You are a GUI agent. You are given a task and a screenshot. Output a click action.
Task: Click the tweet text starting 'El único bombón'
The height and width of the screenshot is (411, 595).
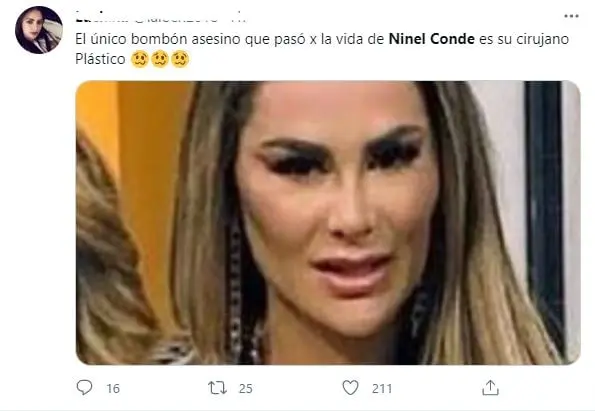point(322,49)
